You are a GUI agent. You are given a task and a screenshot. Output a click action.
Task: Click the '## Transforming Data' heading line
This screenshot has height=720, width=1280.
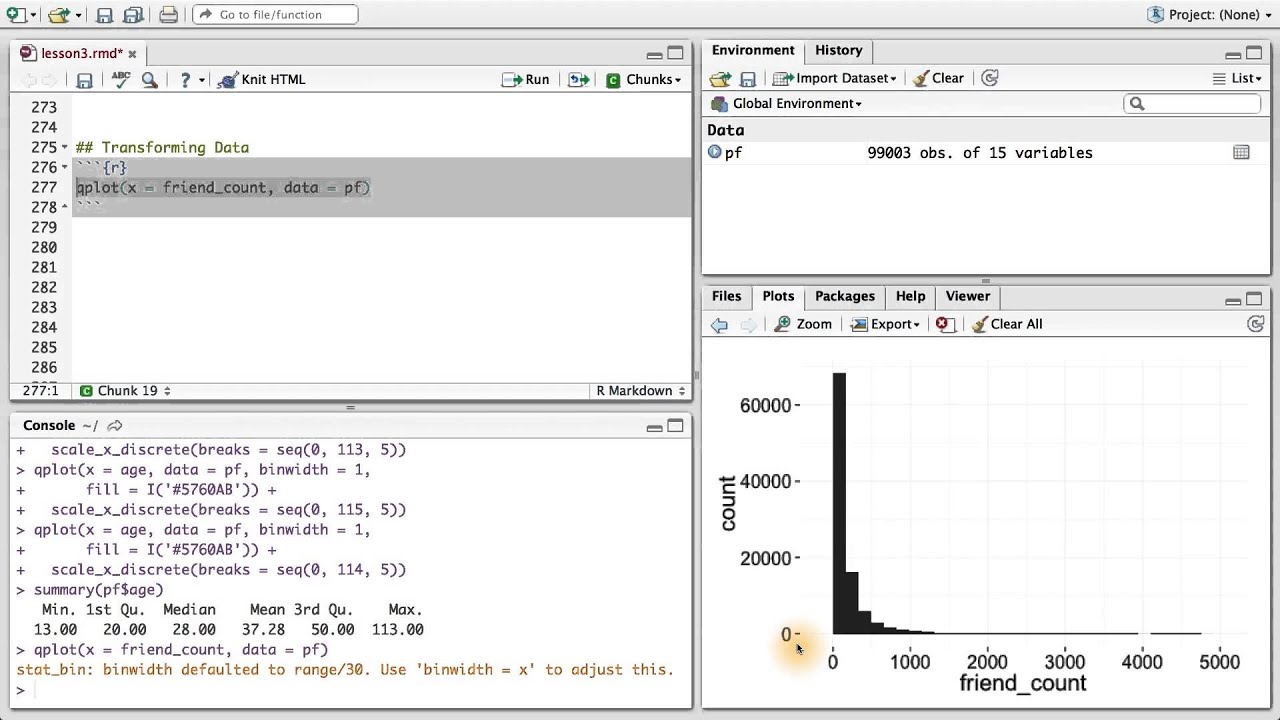pos(162,147)
